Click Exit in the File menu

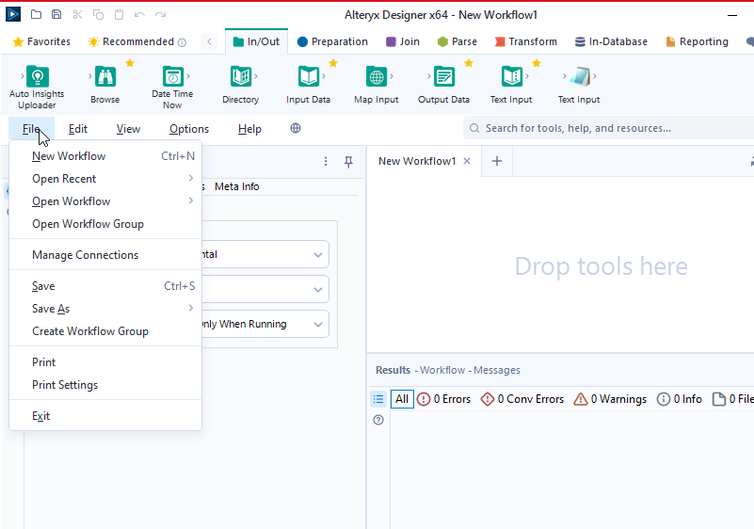point(105,416)
